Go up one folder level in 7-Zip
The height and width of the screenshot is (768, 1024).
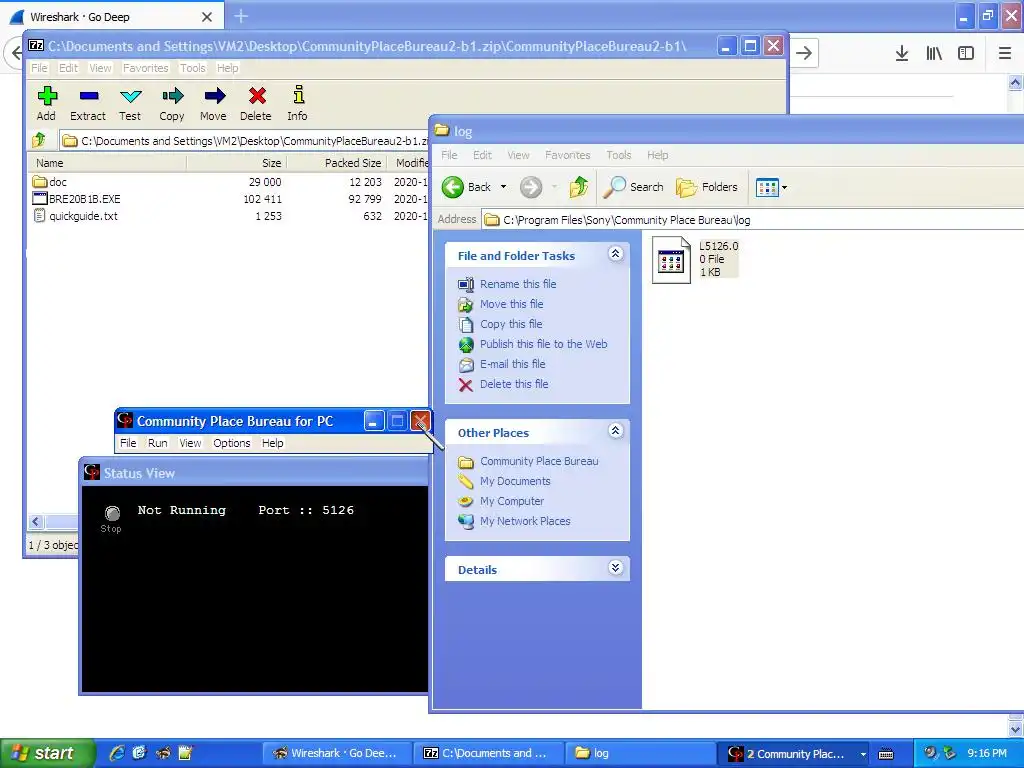(39, 140)
